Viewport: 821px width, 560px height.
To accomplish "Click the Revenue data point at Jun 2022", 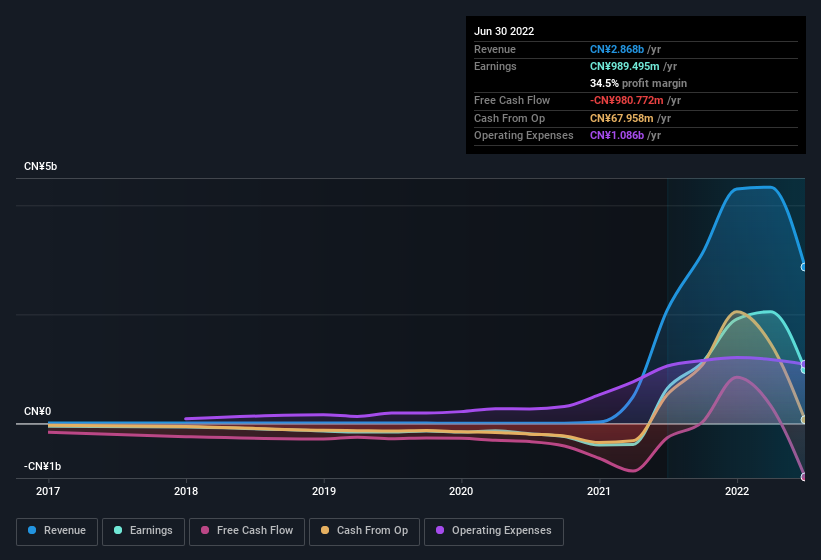I will point(804,267).
